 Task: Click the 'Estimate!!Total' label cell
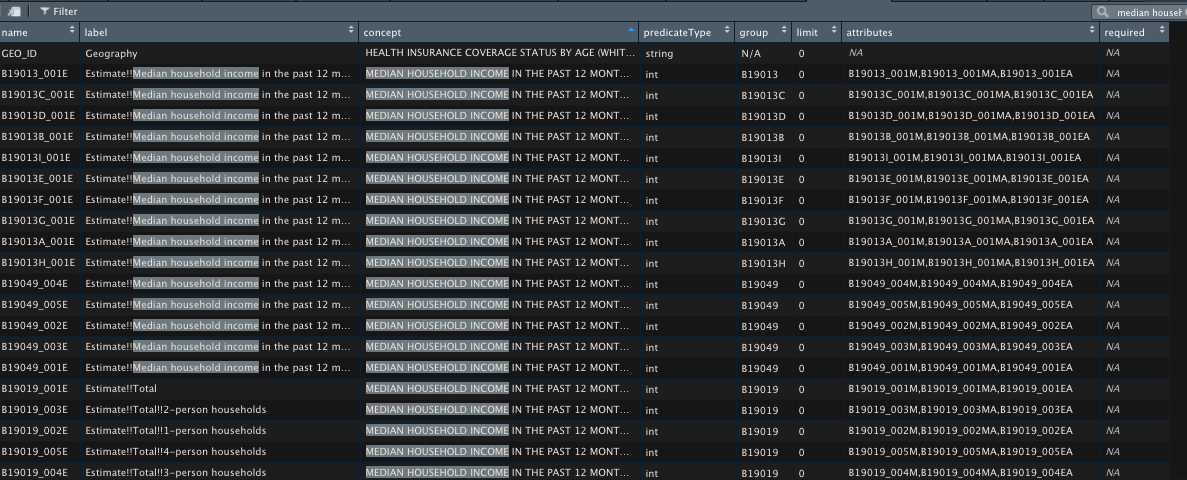point(121,389)
